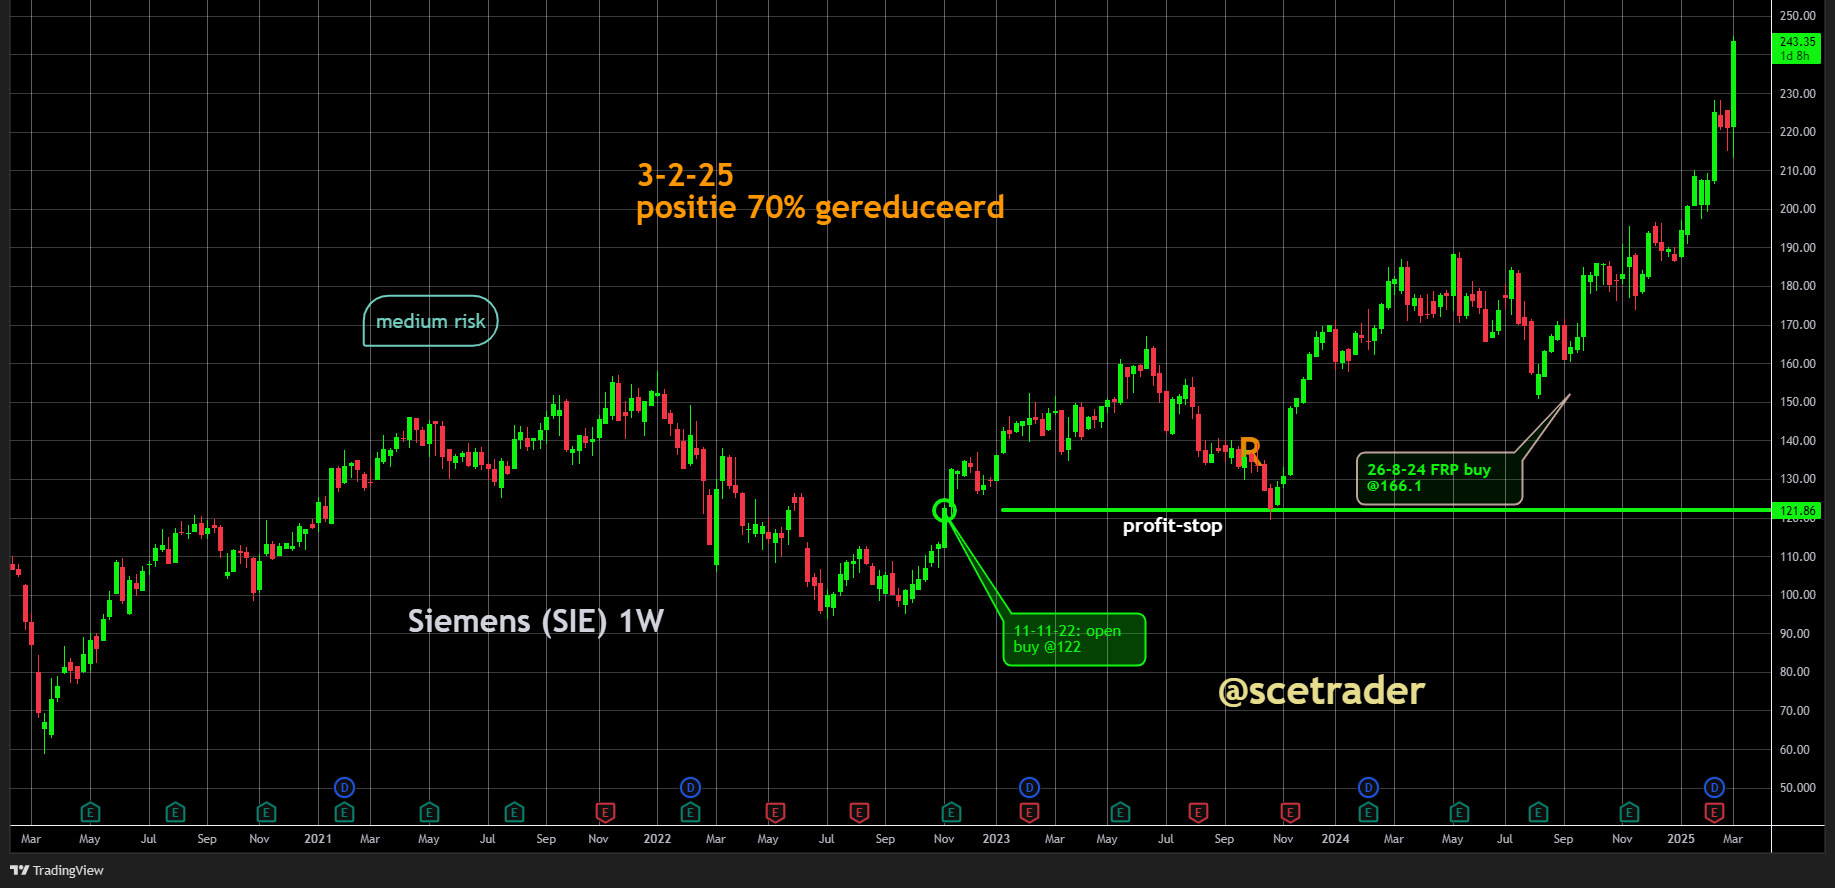Image resolution: width=1835 pixels, height=888 pixels.
Task: Open the May 2023 earnings marker
Action: (x=1120, y=812)
